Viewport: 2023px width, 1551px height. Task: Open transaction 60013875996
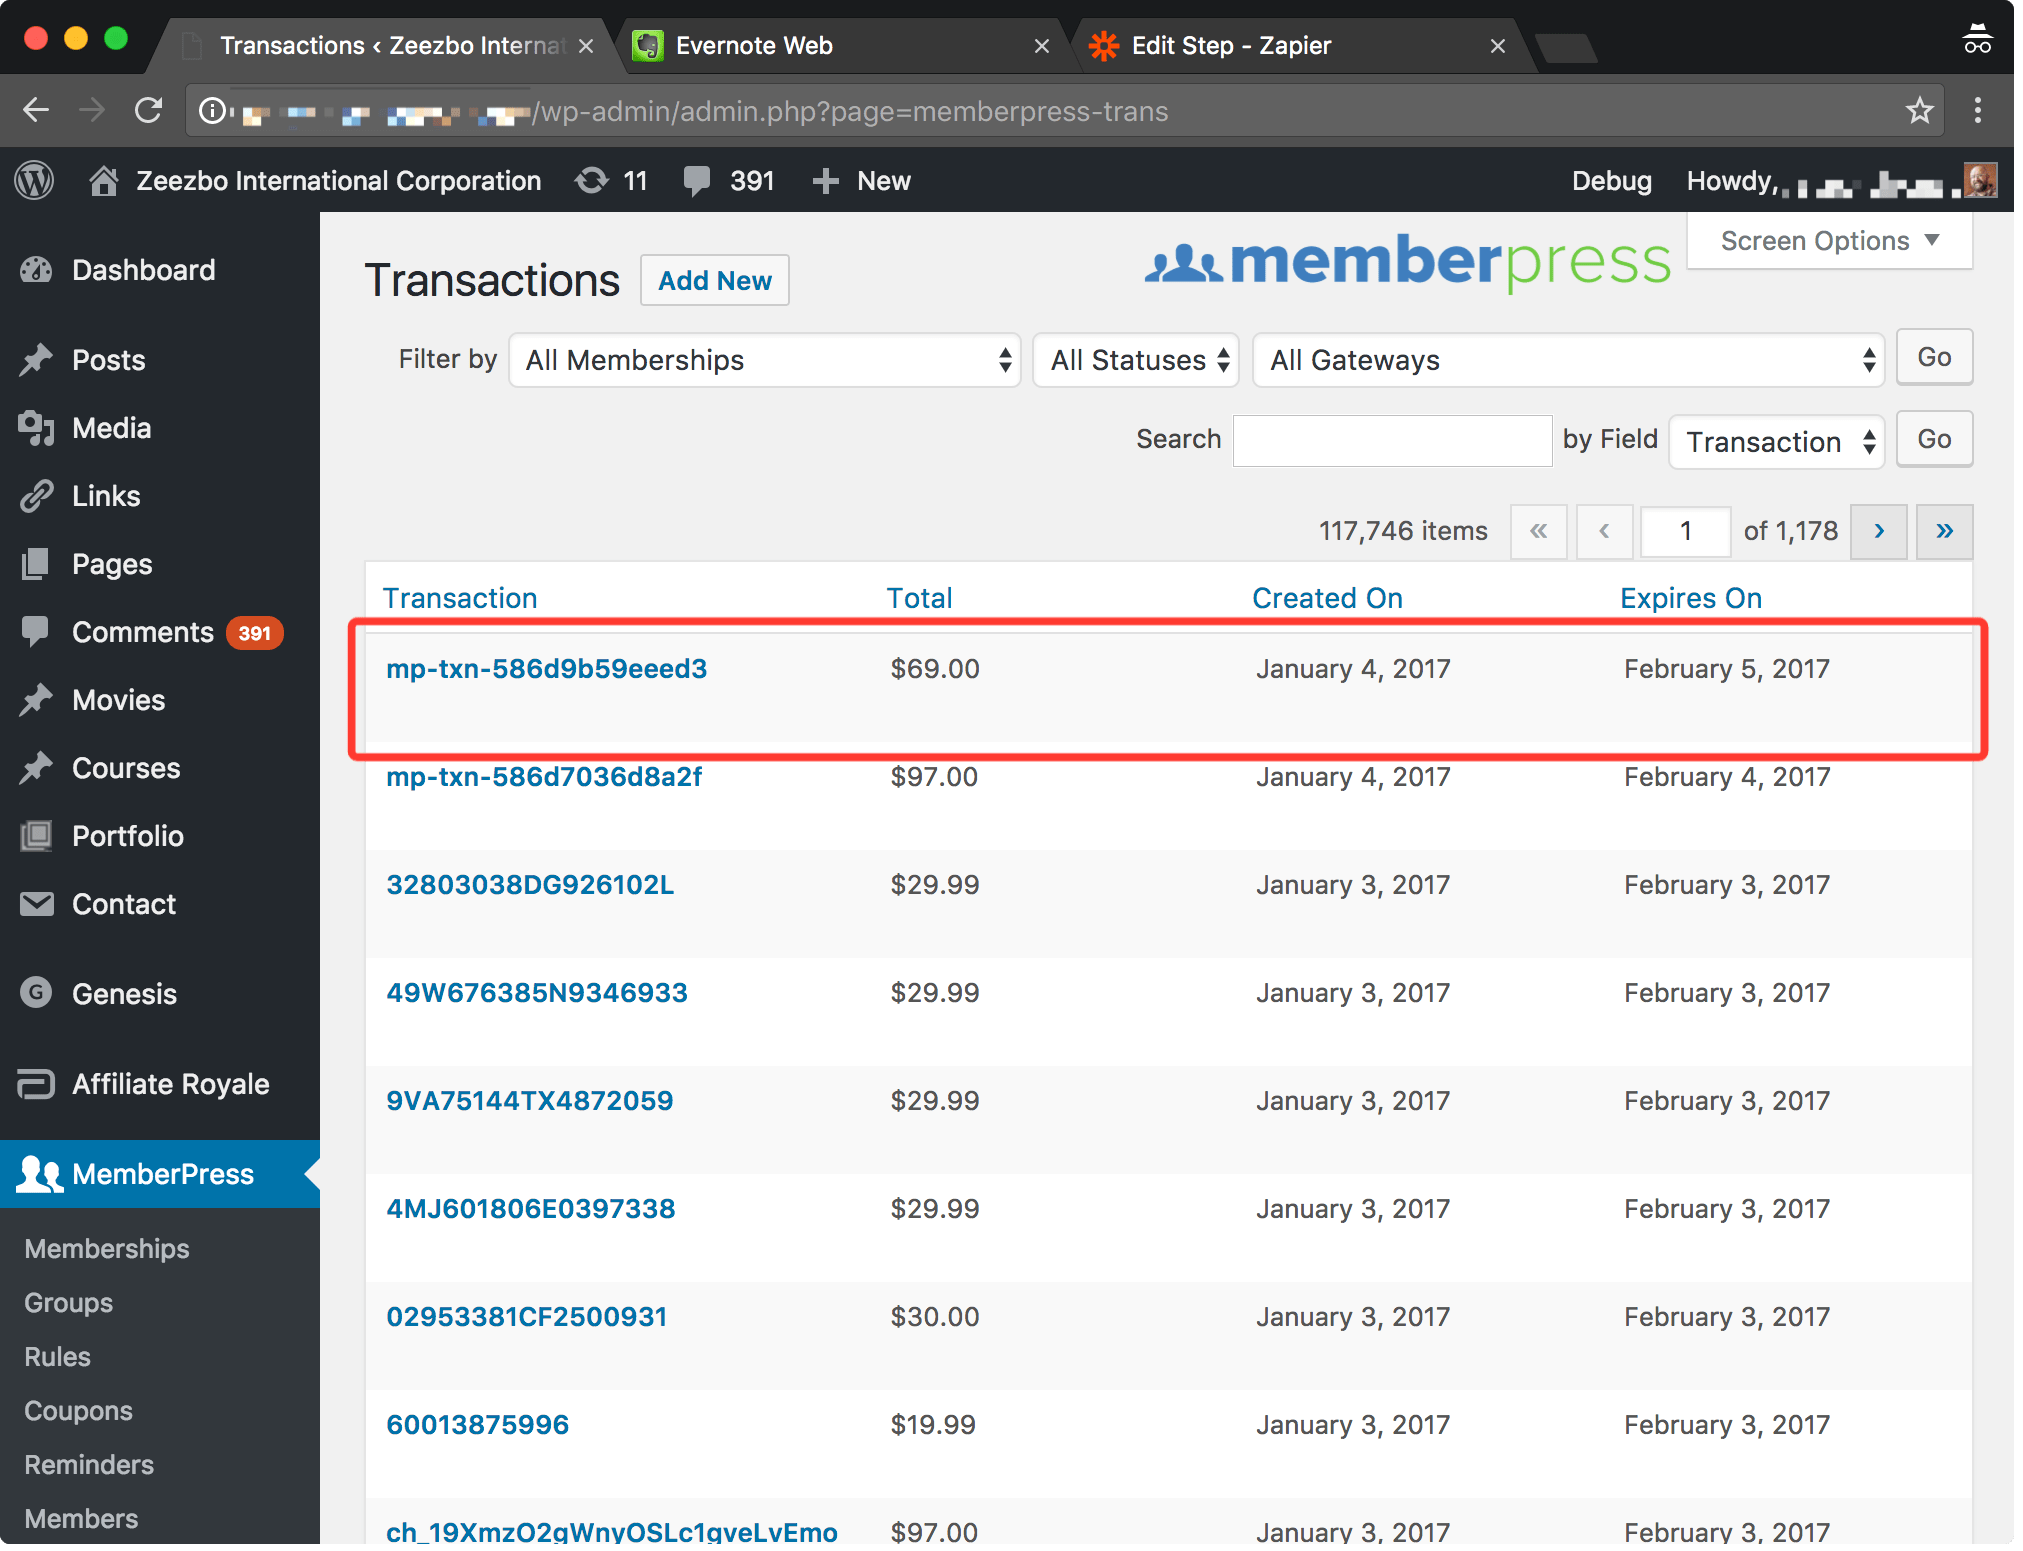[478, 1424]
